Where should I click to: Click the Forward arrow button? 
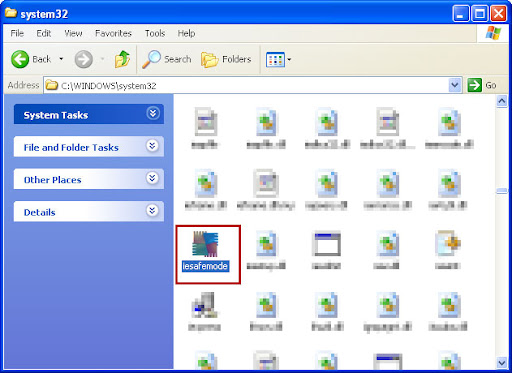point(83,59)
